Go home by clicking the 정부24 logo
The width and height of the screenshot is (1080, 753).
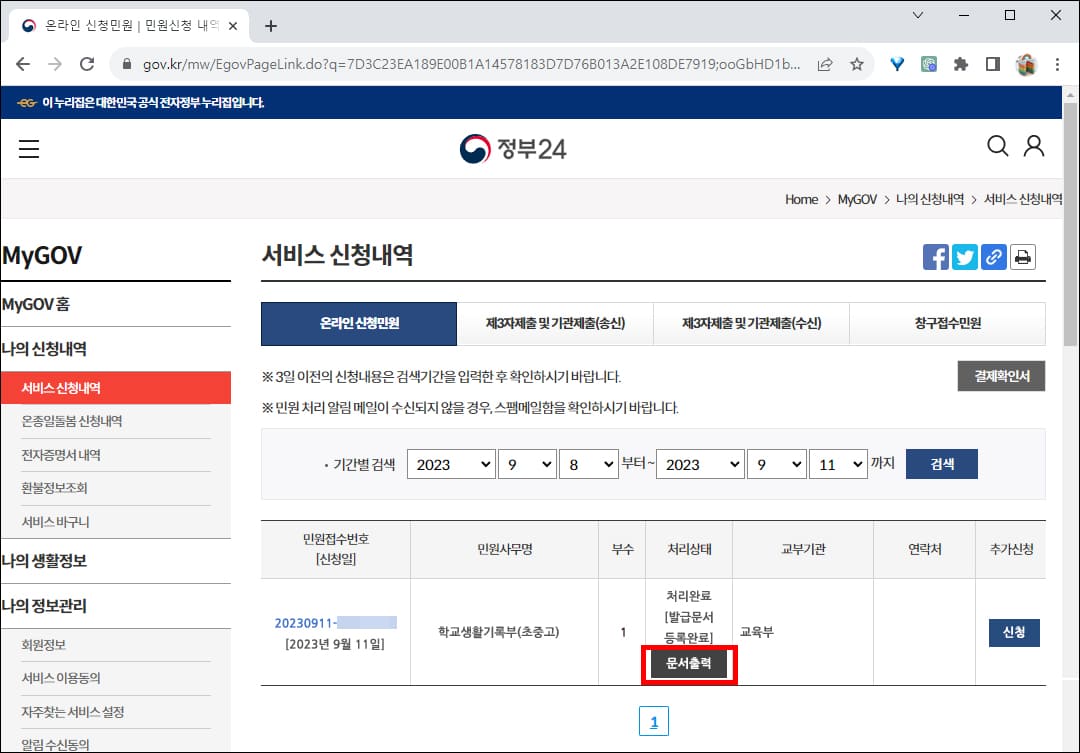[x=513, y=147]
